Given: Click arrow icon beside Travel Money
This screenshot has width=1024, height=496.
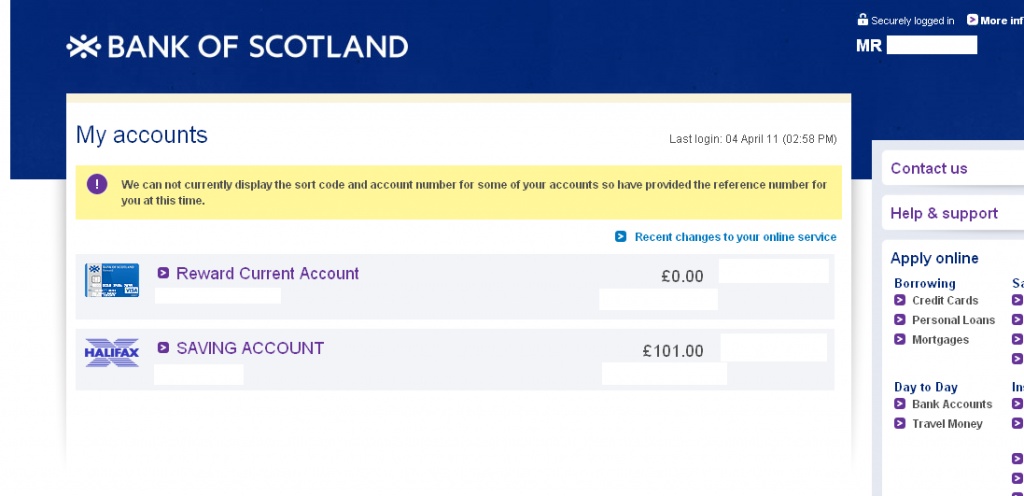Looking at the screenshot, I should coord(900,424).
